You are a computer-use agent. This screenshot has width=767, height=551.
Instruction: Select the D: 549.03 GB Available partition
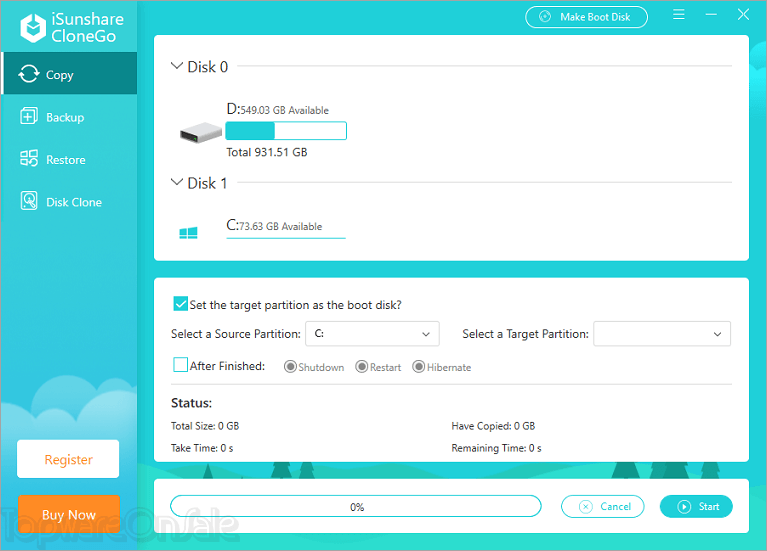(x=277, y=109)
